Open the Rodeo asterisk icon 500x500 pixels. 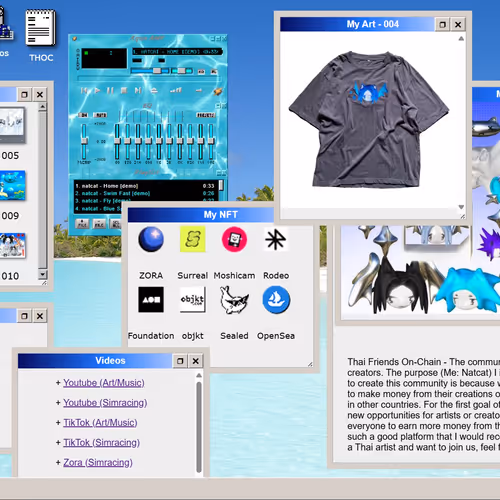[276, 239]
